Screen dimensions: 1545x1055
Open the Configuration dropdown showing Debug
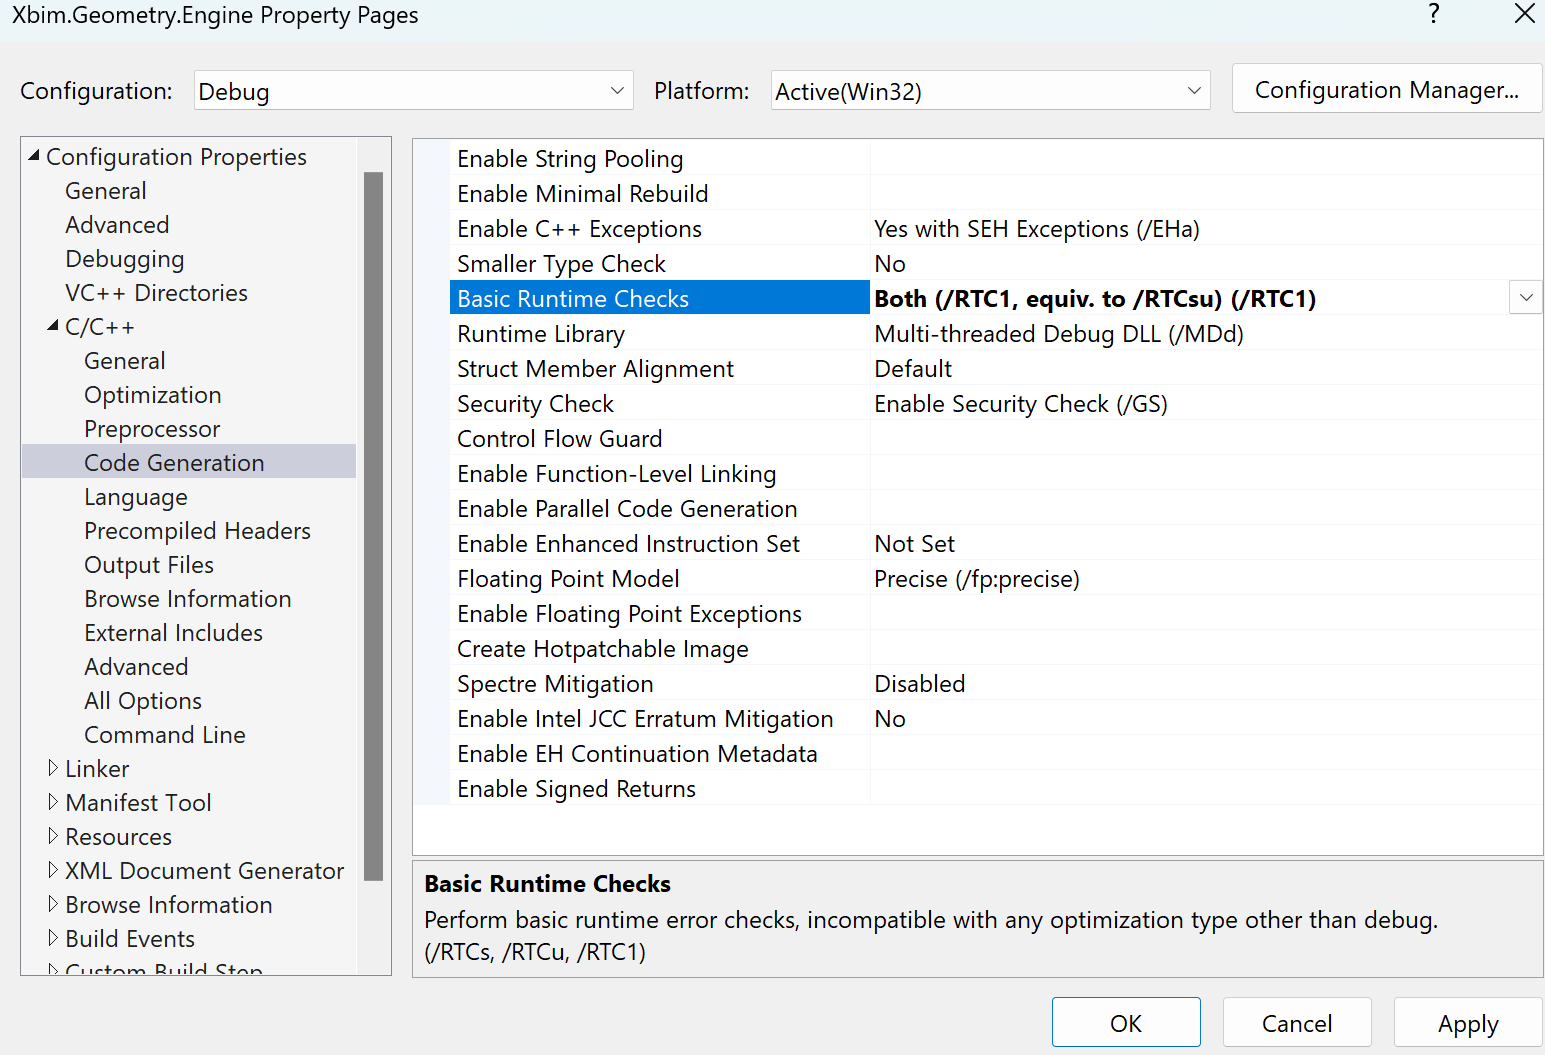point(617,90)
